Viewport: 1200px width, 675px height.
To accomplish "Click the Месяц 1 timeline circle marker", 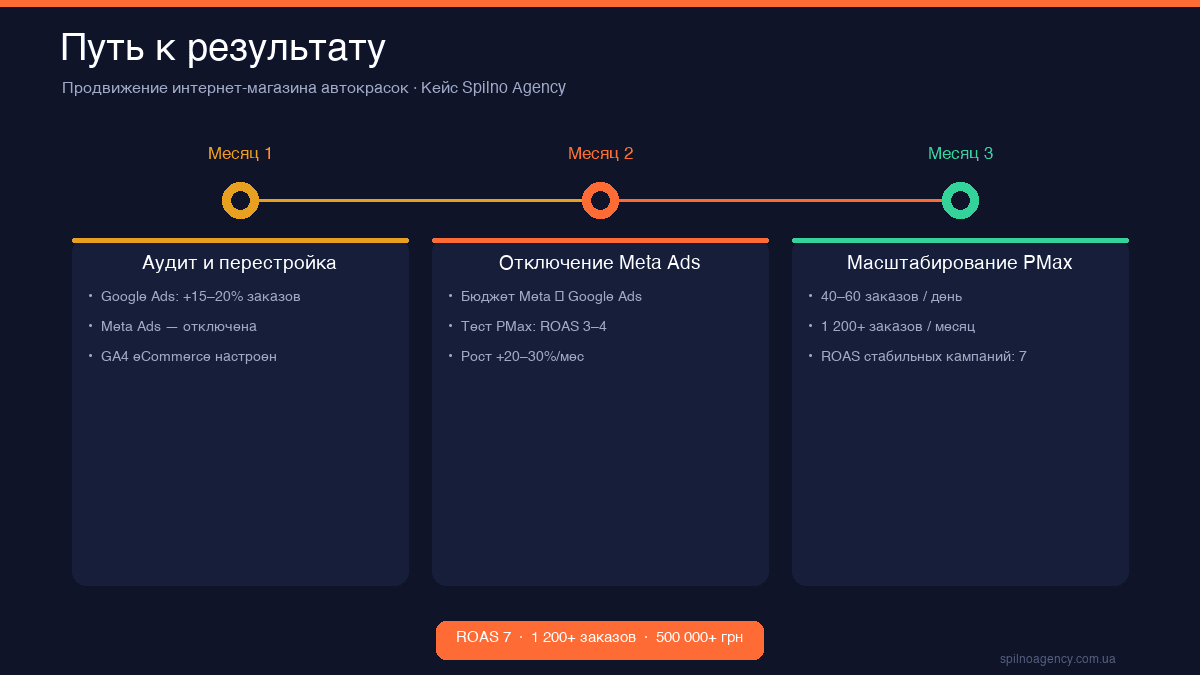I will pyautogui.click(x=240, y=201).
